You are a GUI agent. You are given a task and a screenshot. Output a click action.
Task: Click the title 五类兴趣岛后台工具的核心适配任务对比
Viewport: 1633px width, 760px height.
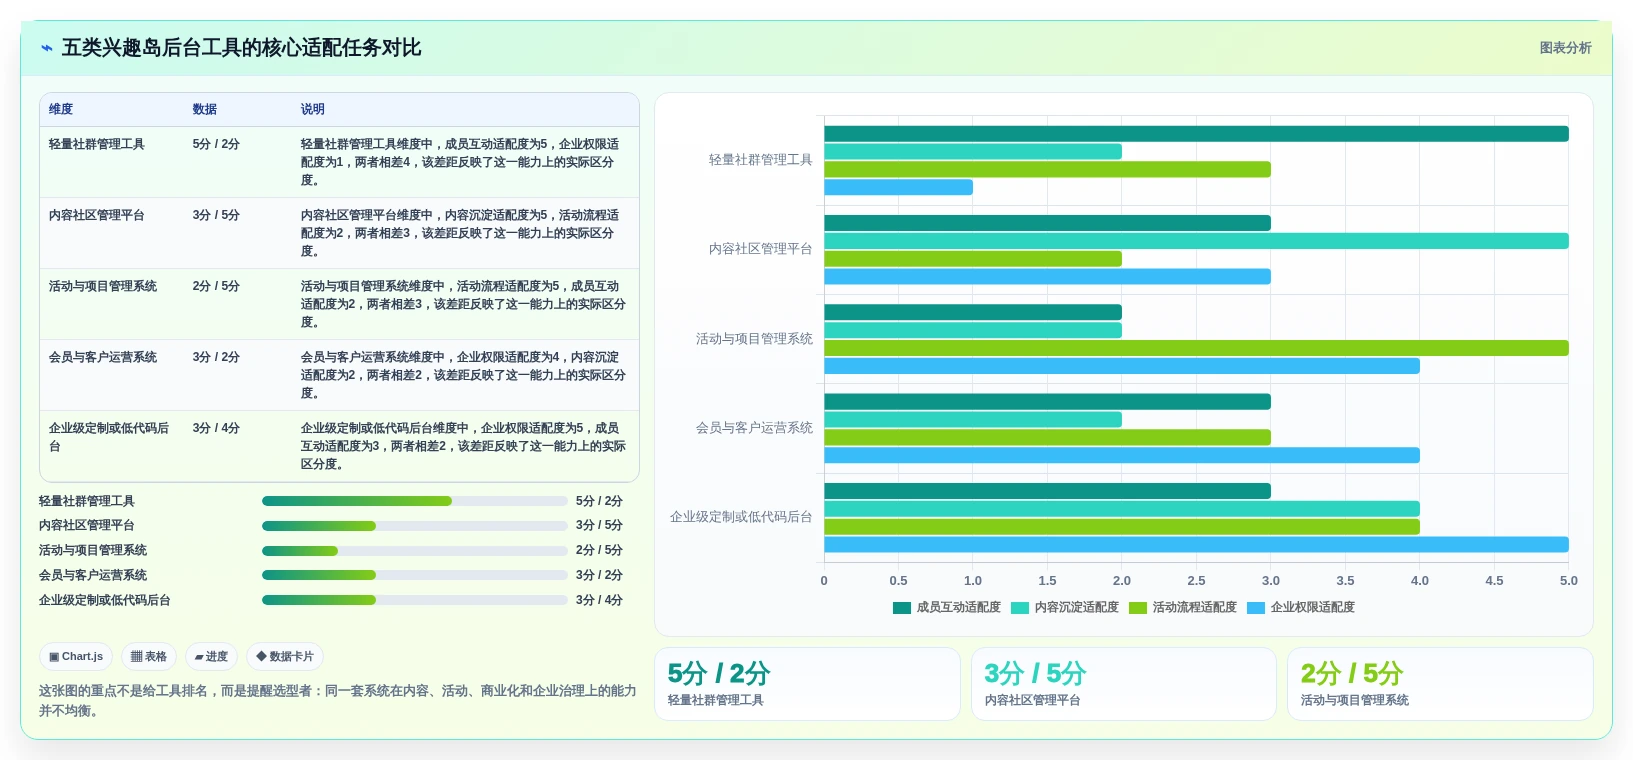tap(241, 48)
